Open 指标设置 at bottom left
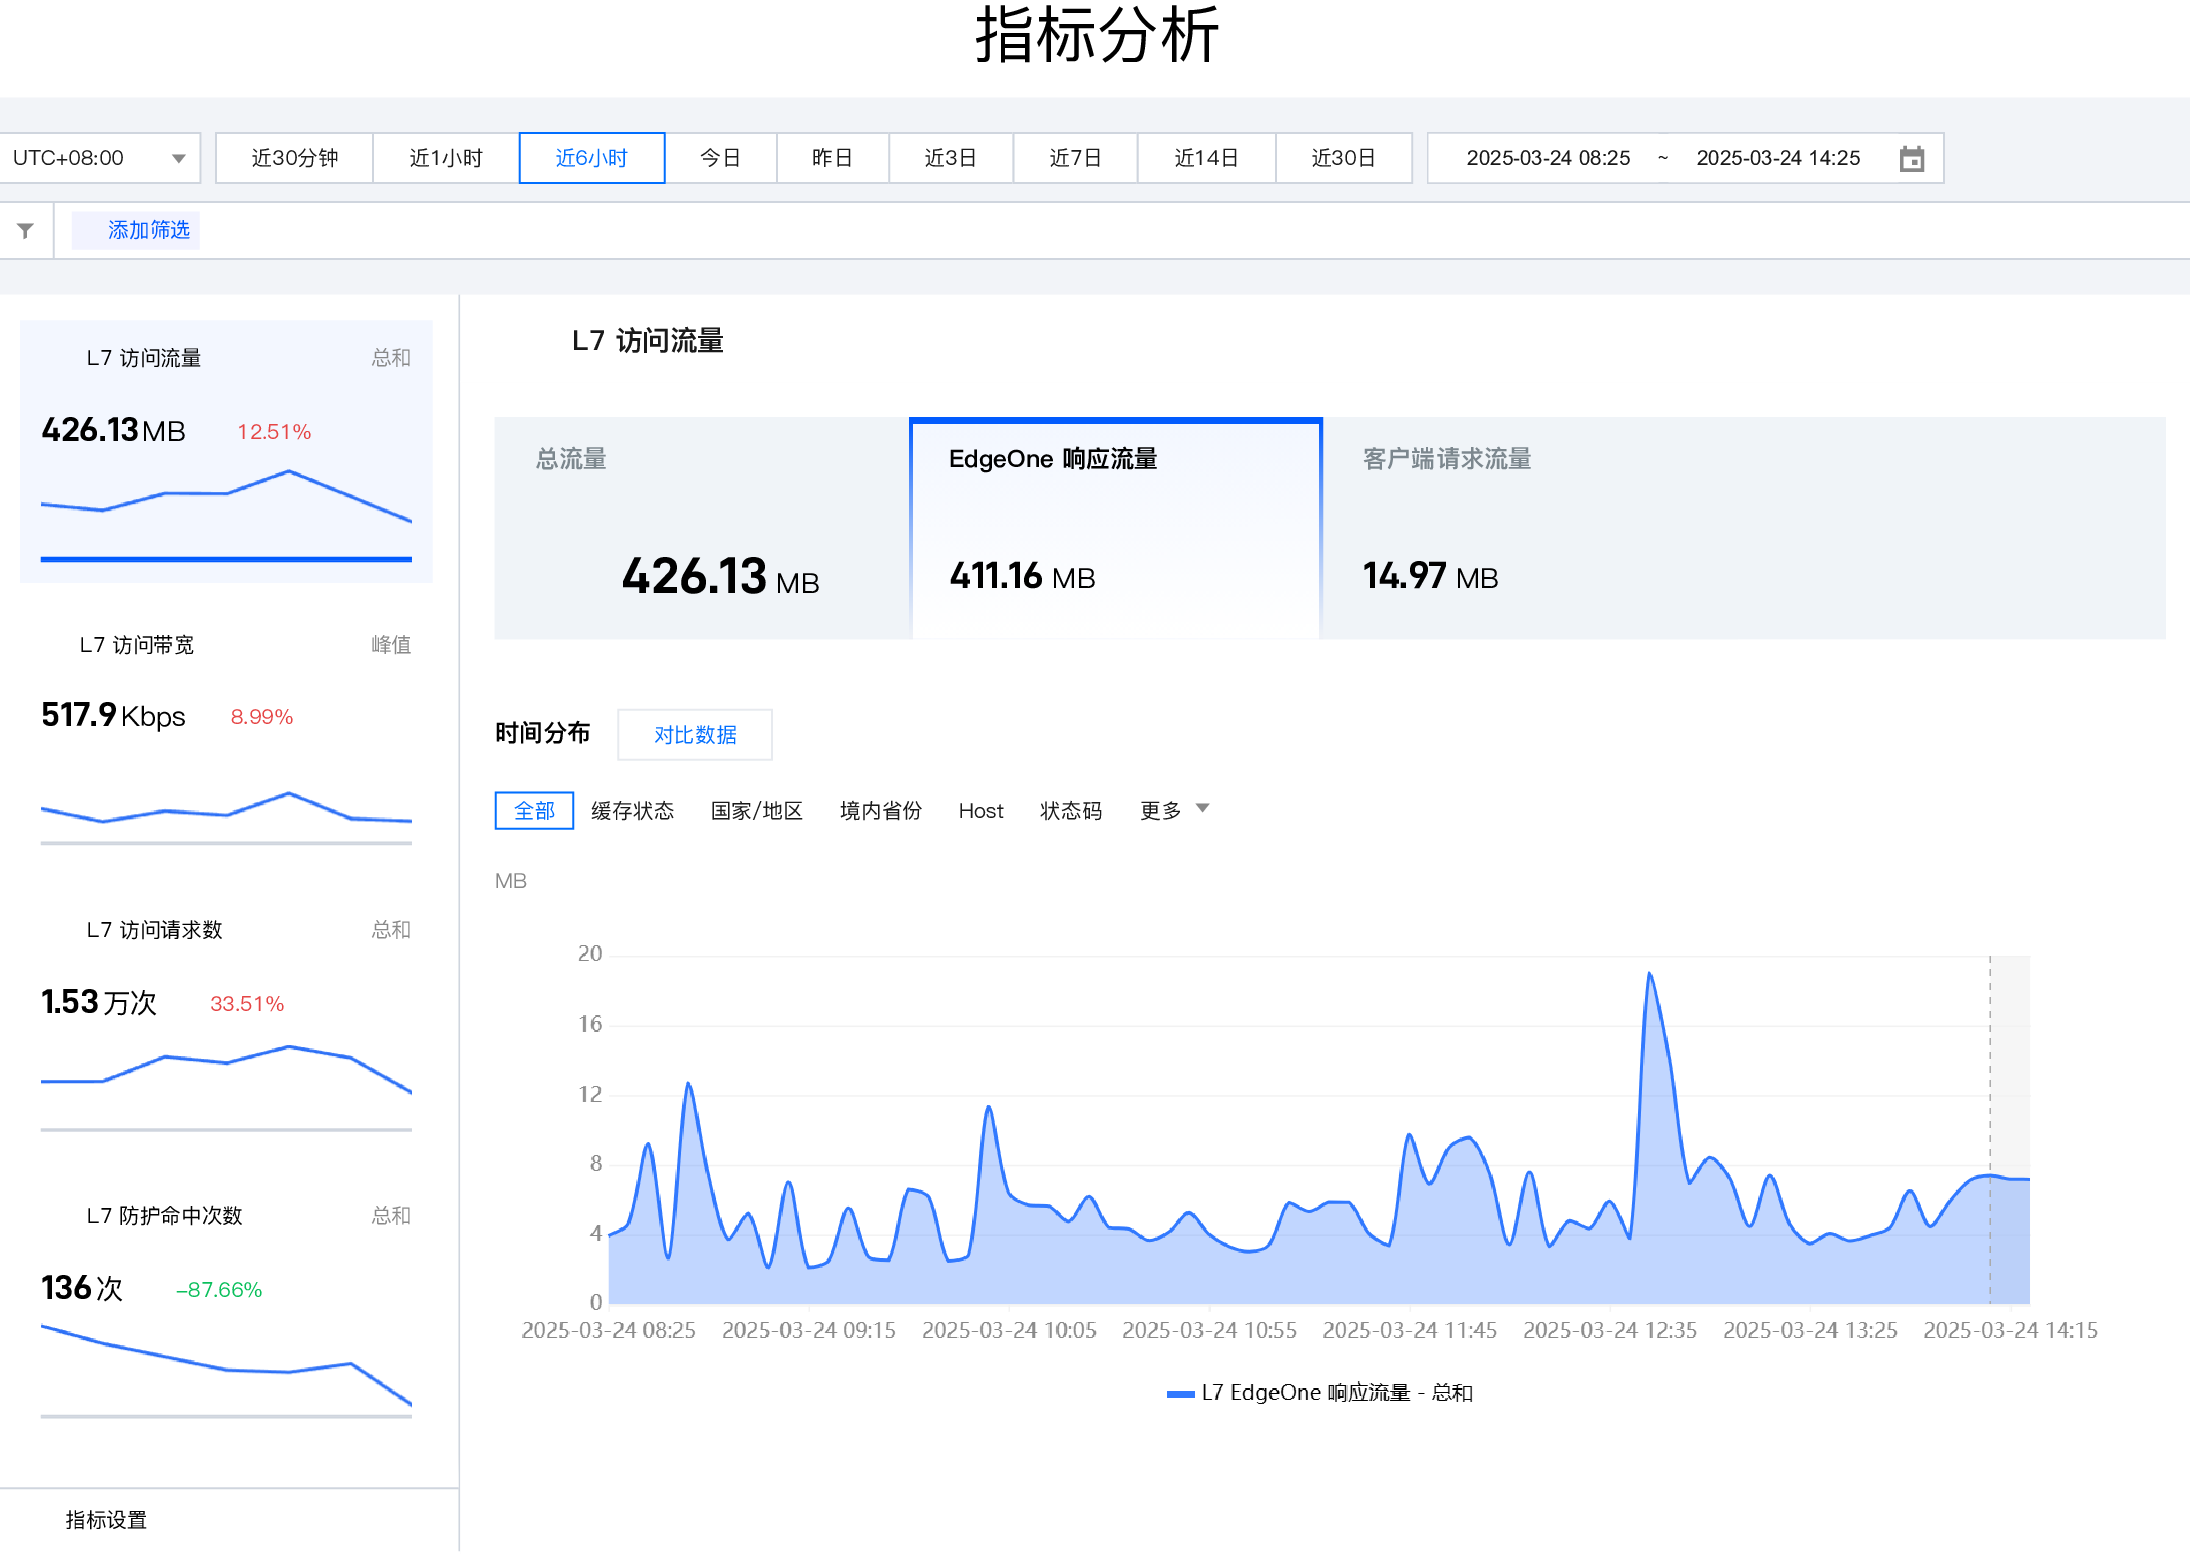The height and width of the screenshot is (1554, 2190). 104,1520
